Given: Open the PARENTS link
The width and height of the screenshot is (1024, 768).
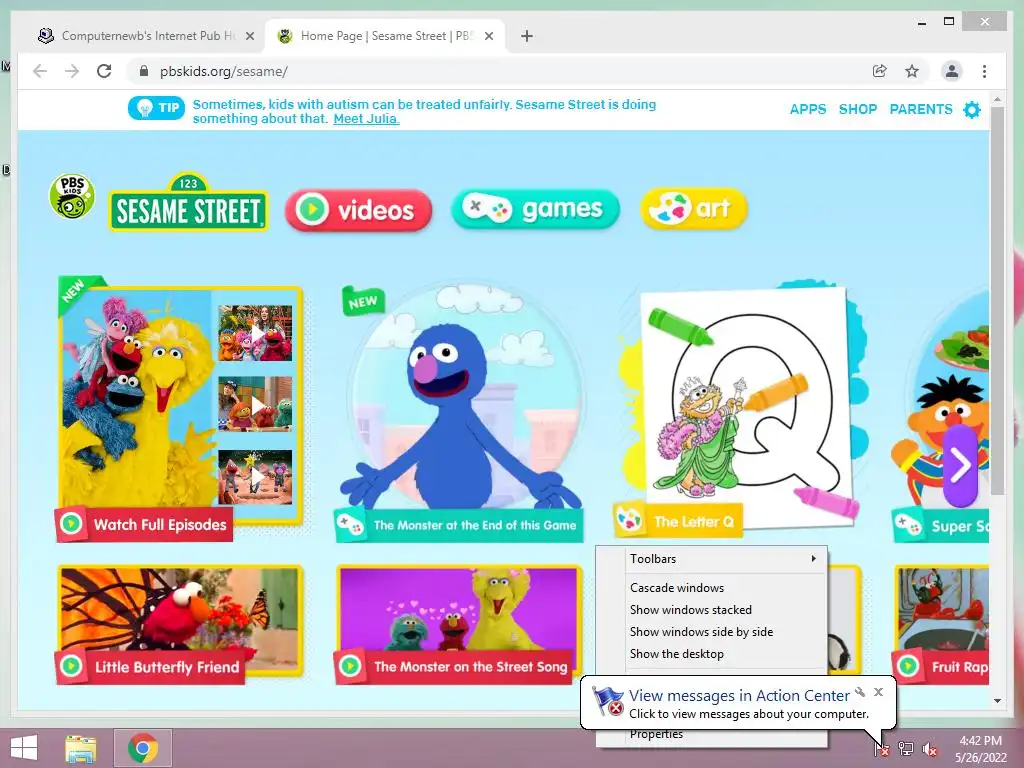Looking at the screenshot, I should (921, 109).
